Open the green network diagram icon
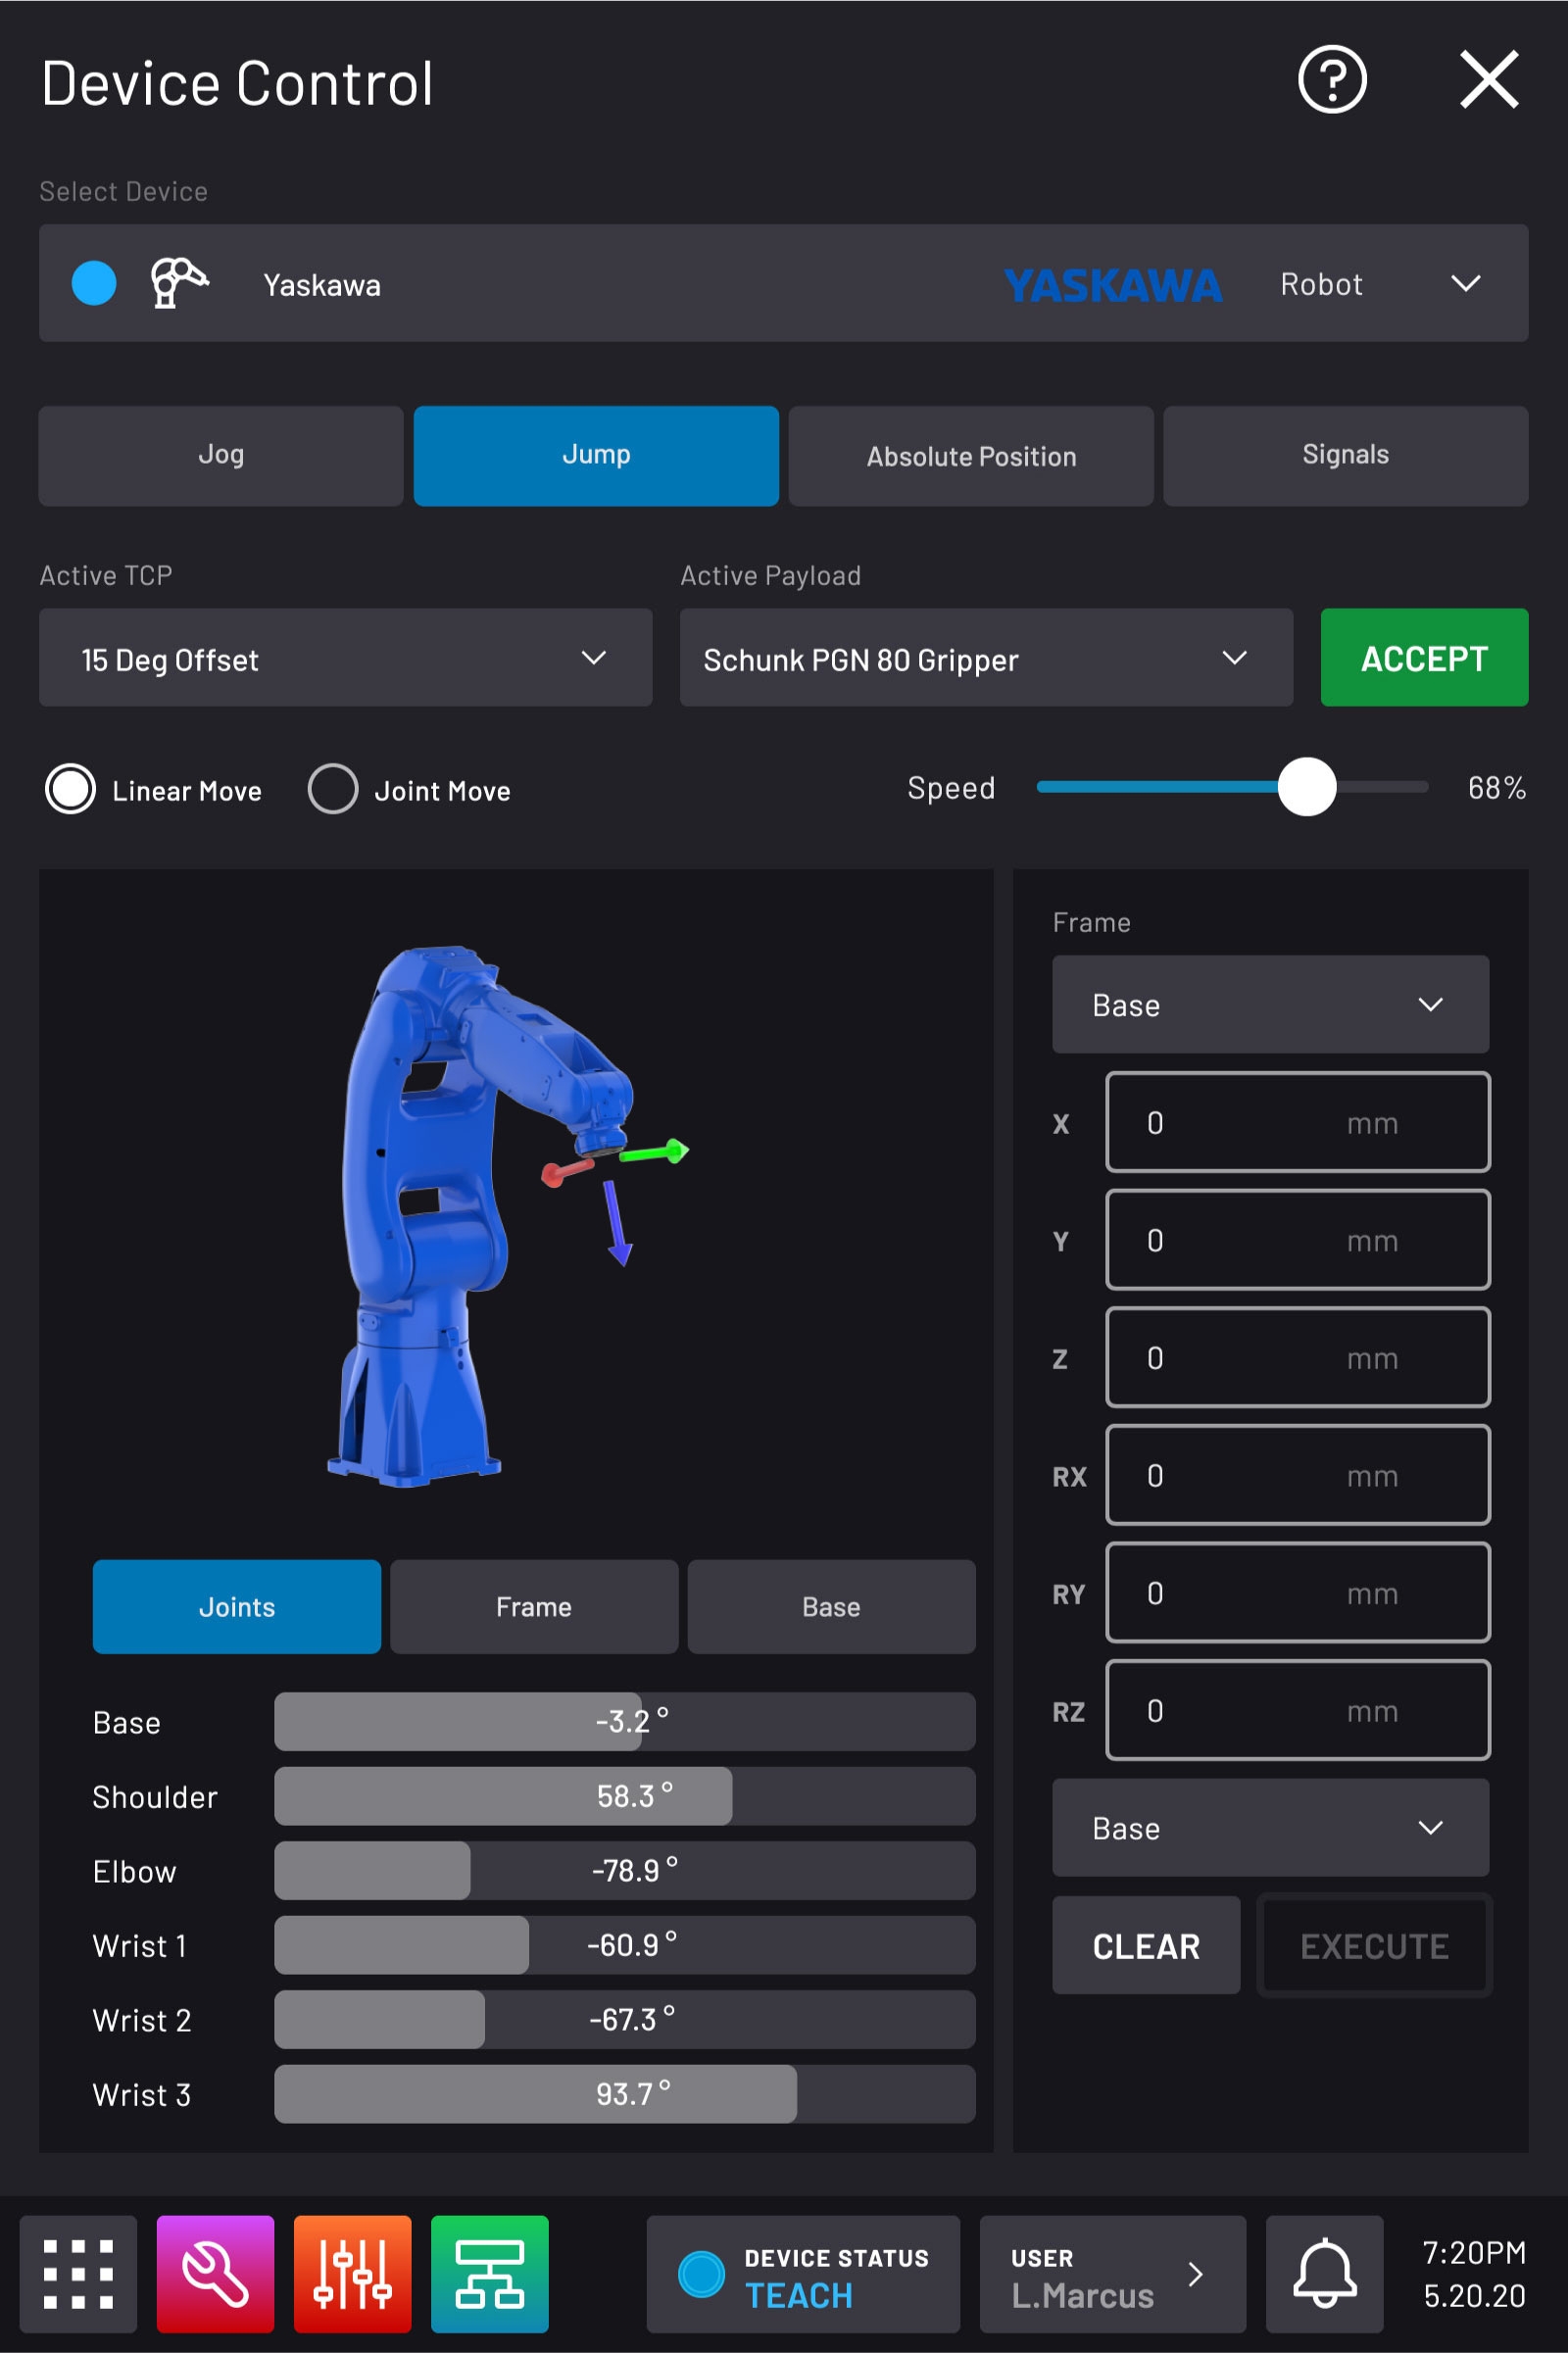This screenshot has height=2353, width=1568. pos(489,2274)
